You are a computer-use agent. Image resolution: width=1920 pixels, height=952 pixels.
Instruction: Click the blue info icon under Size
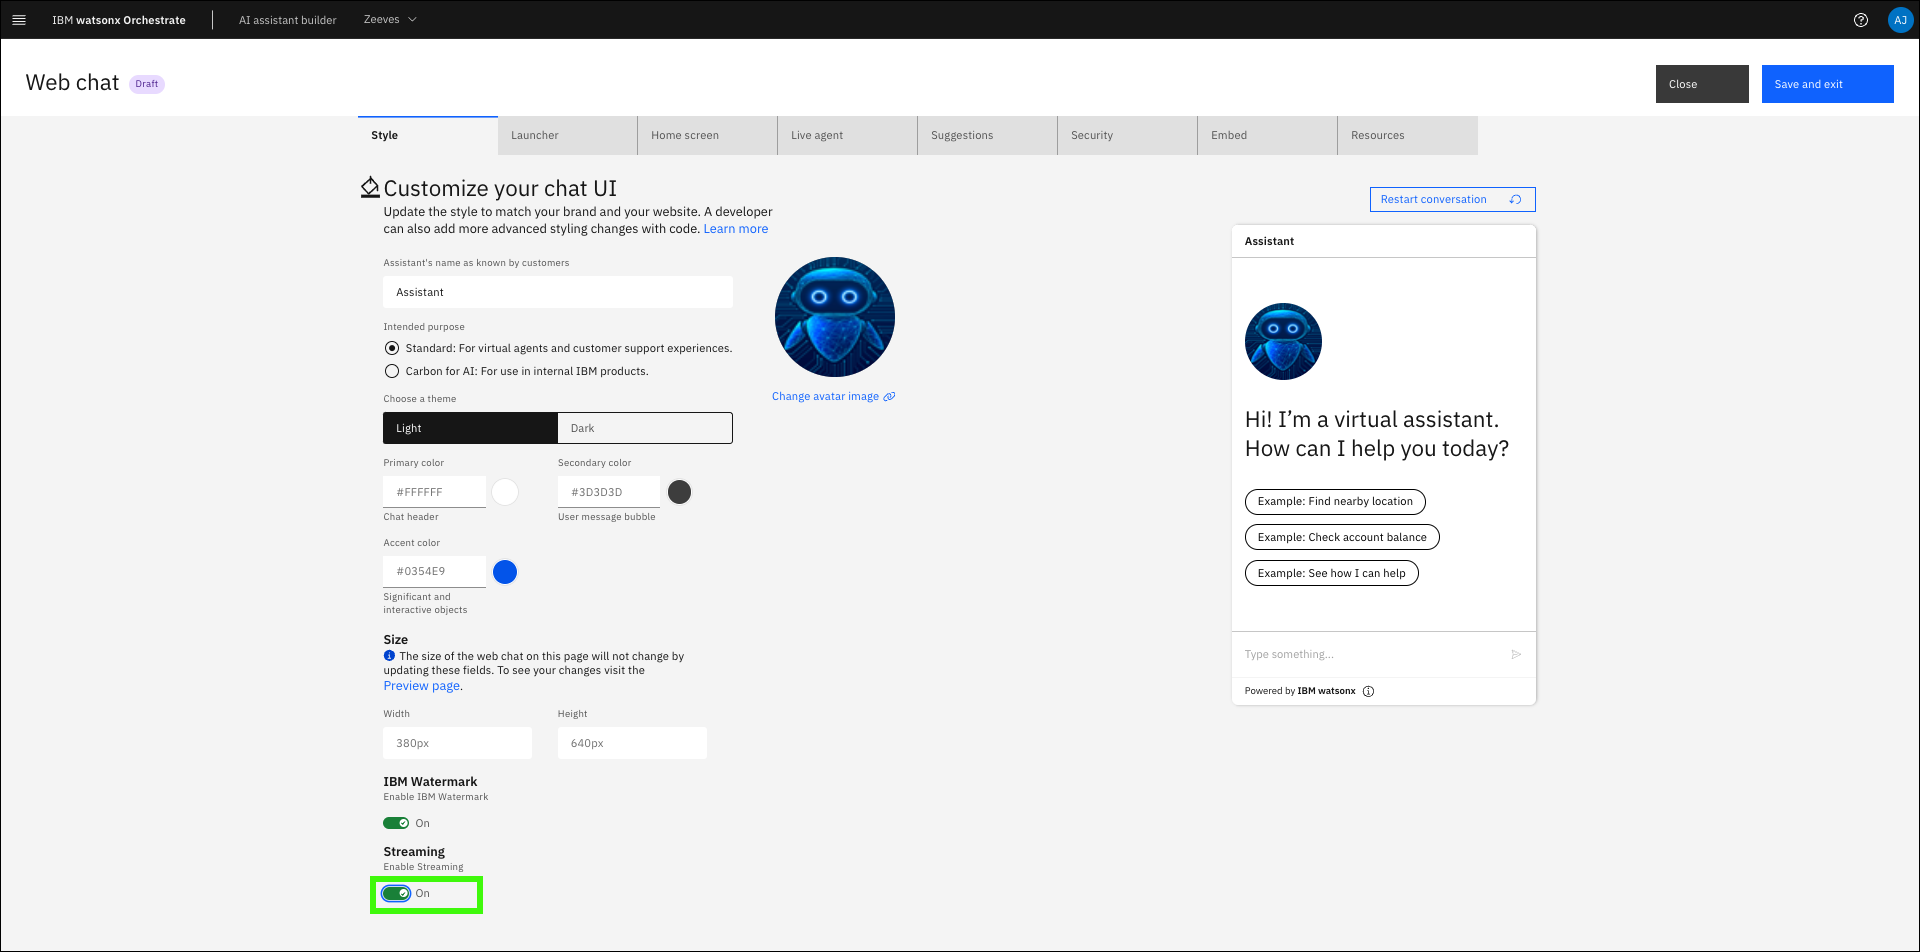(389, 656)
